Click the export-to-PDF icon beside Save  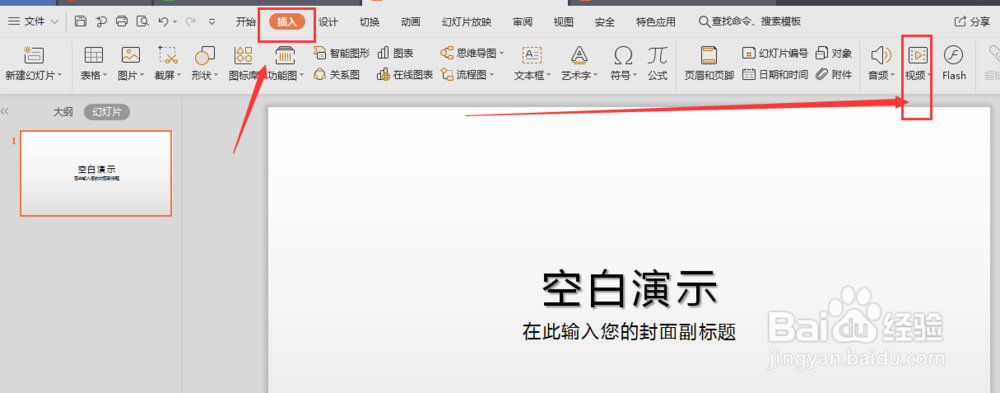pos(101,22)
